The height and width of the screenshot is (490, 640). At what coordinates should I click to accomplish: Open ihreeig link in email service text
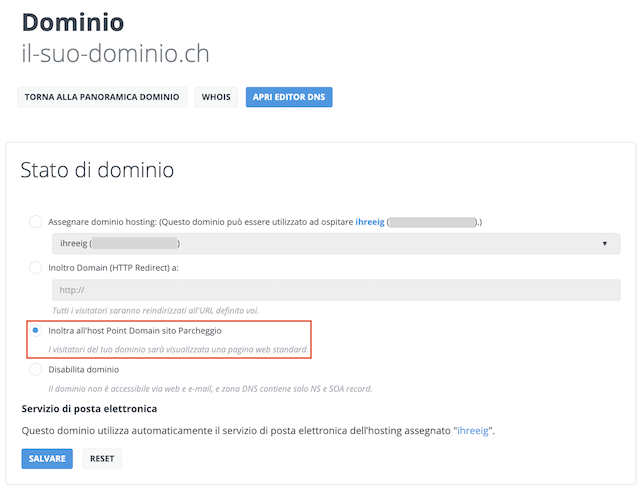pos(473,431)
